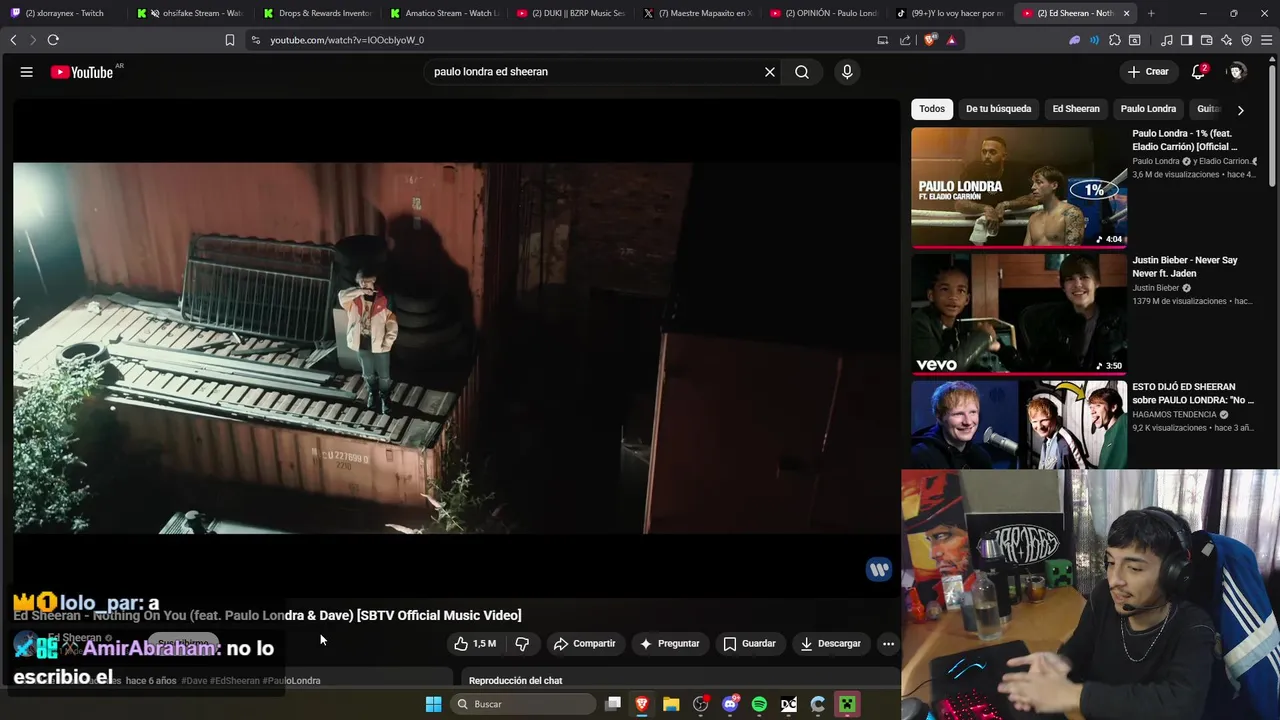Save video with Guardar
The width and height of the screenshot is (1280, 720).
750,644
